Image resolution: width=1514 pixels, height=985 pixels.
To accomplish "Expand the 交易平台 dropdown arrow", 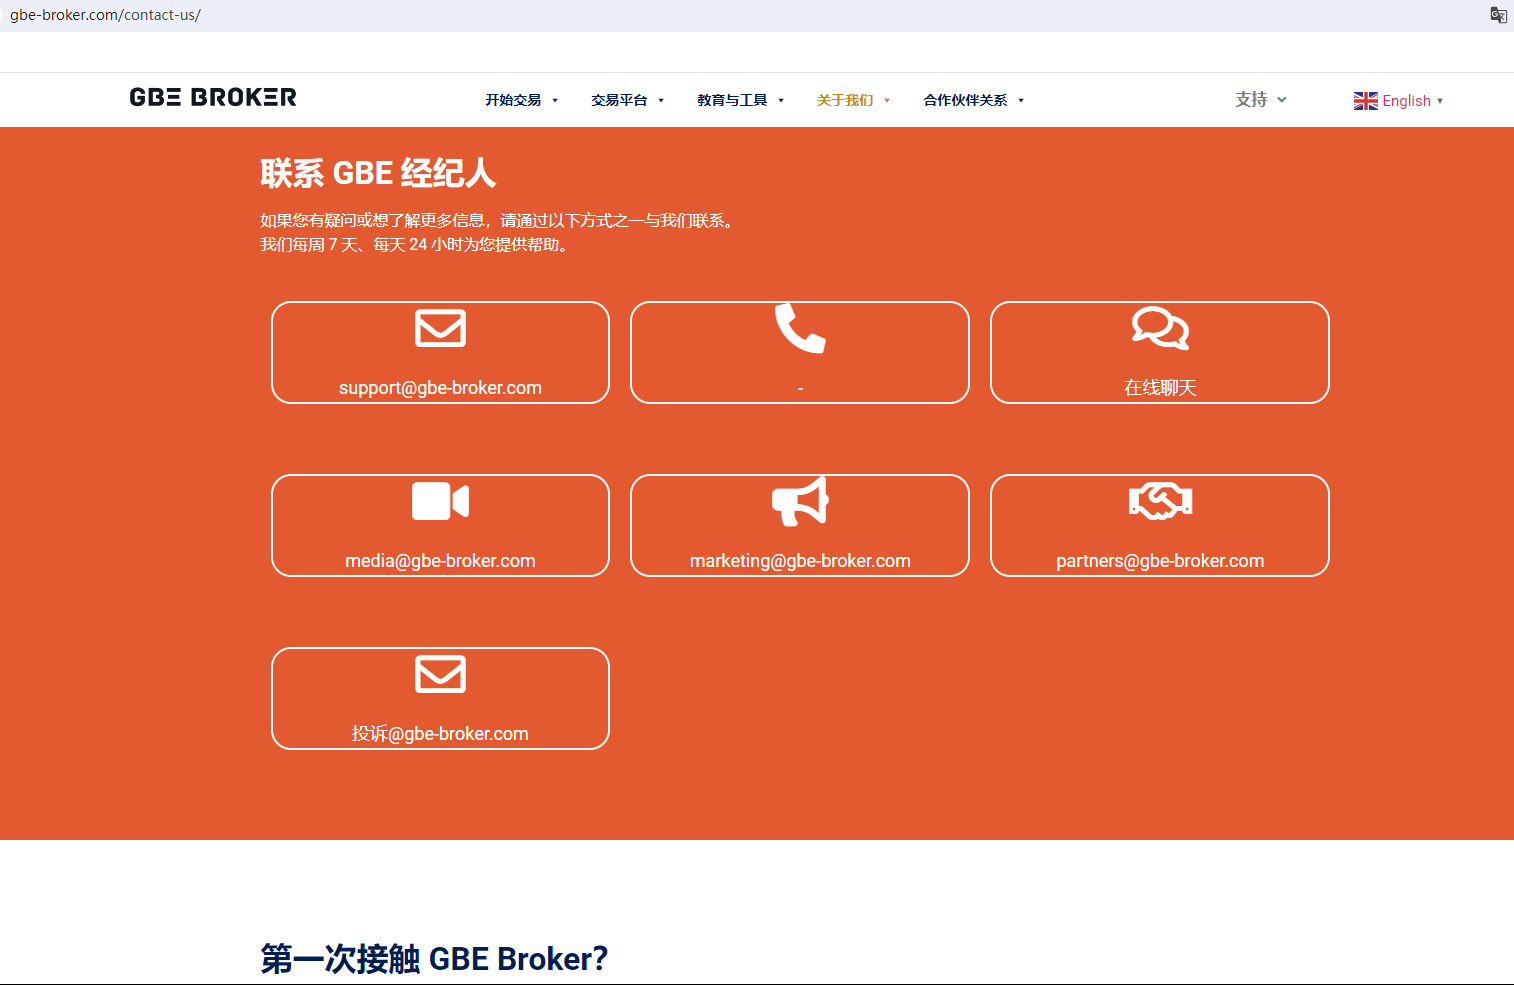I will (661, 101).
